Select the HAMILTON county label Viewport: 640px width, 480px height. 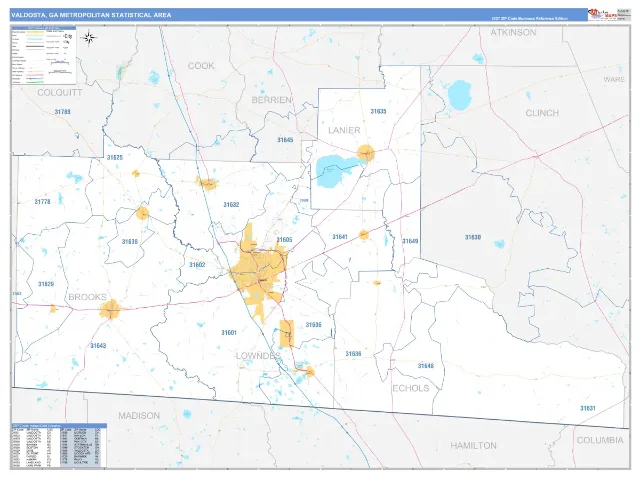coord(473,445)
